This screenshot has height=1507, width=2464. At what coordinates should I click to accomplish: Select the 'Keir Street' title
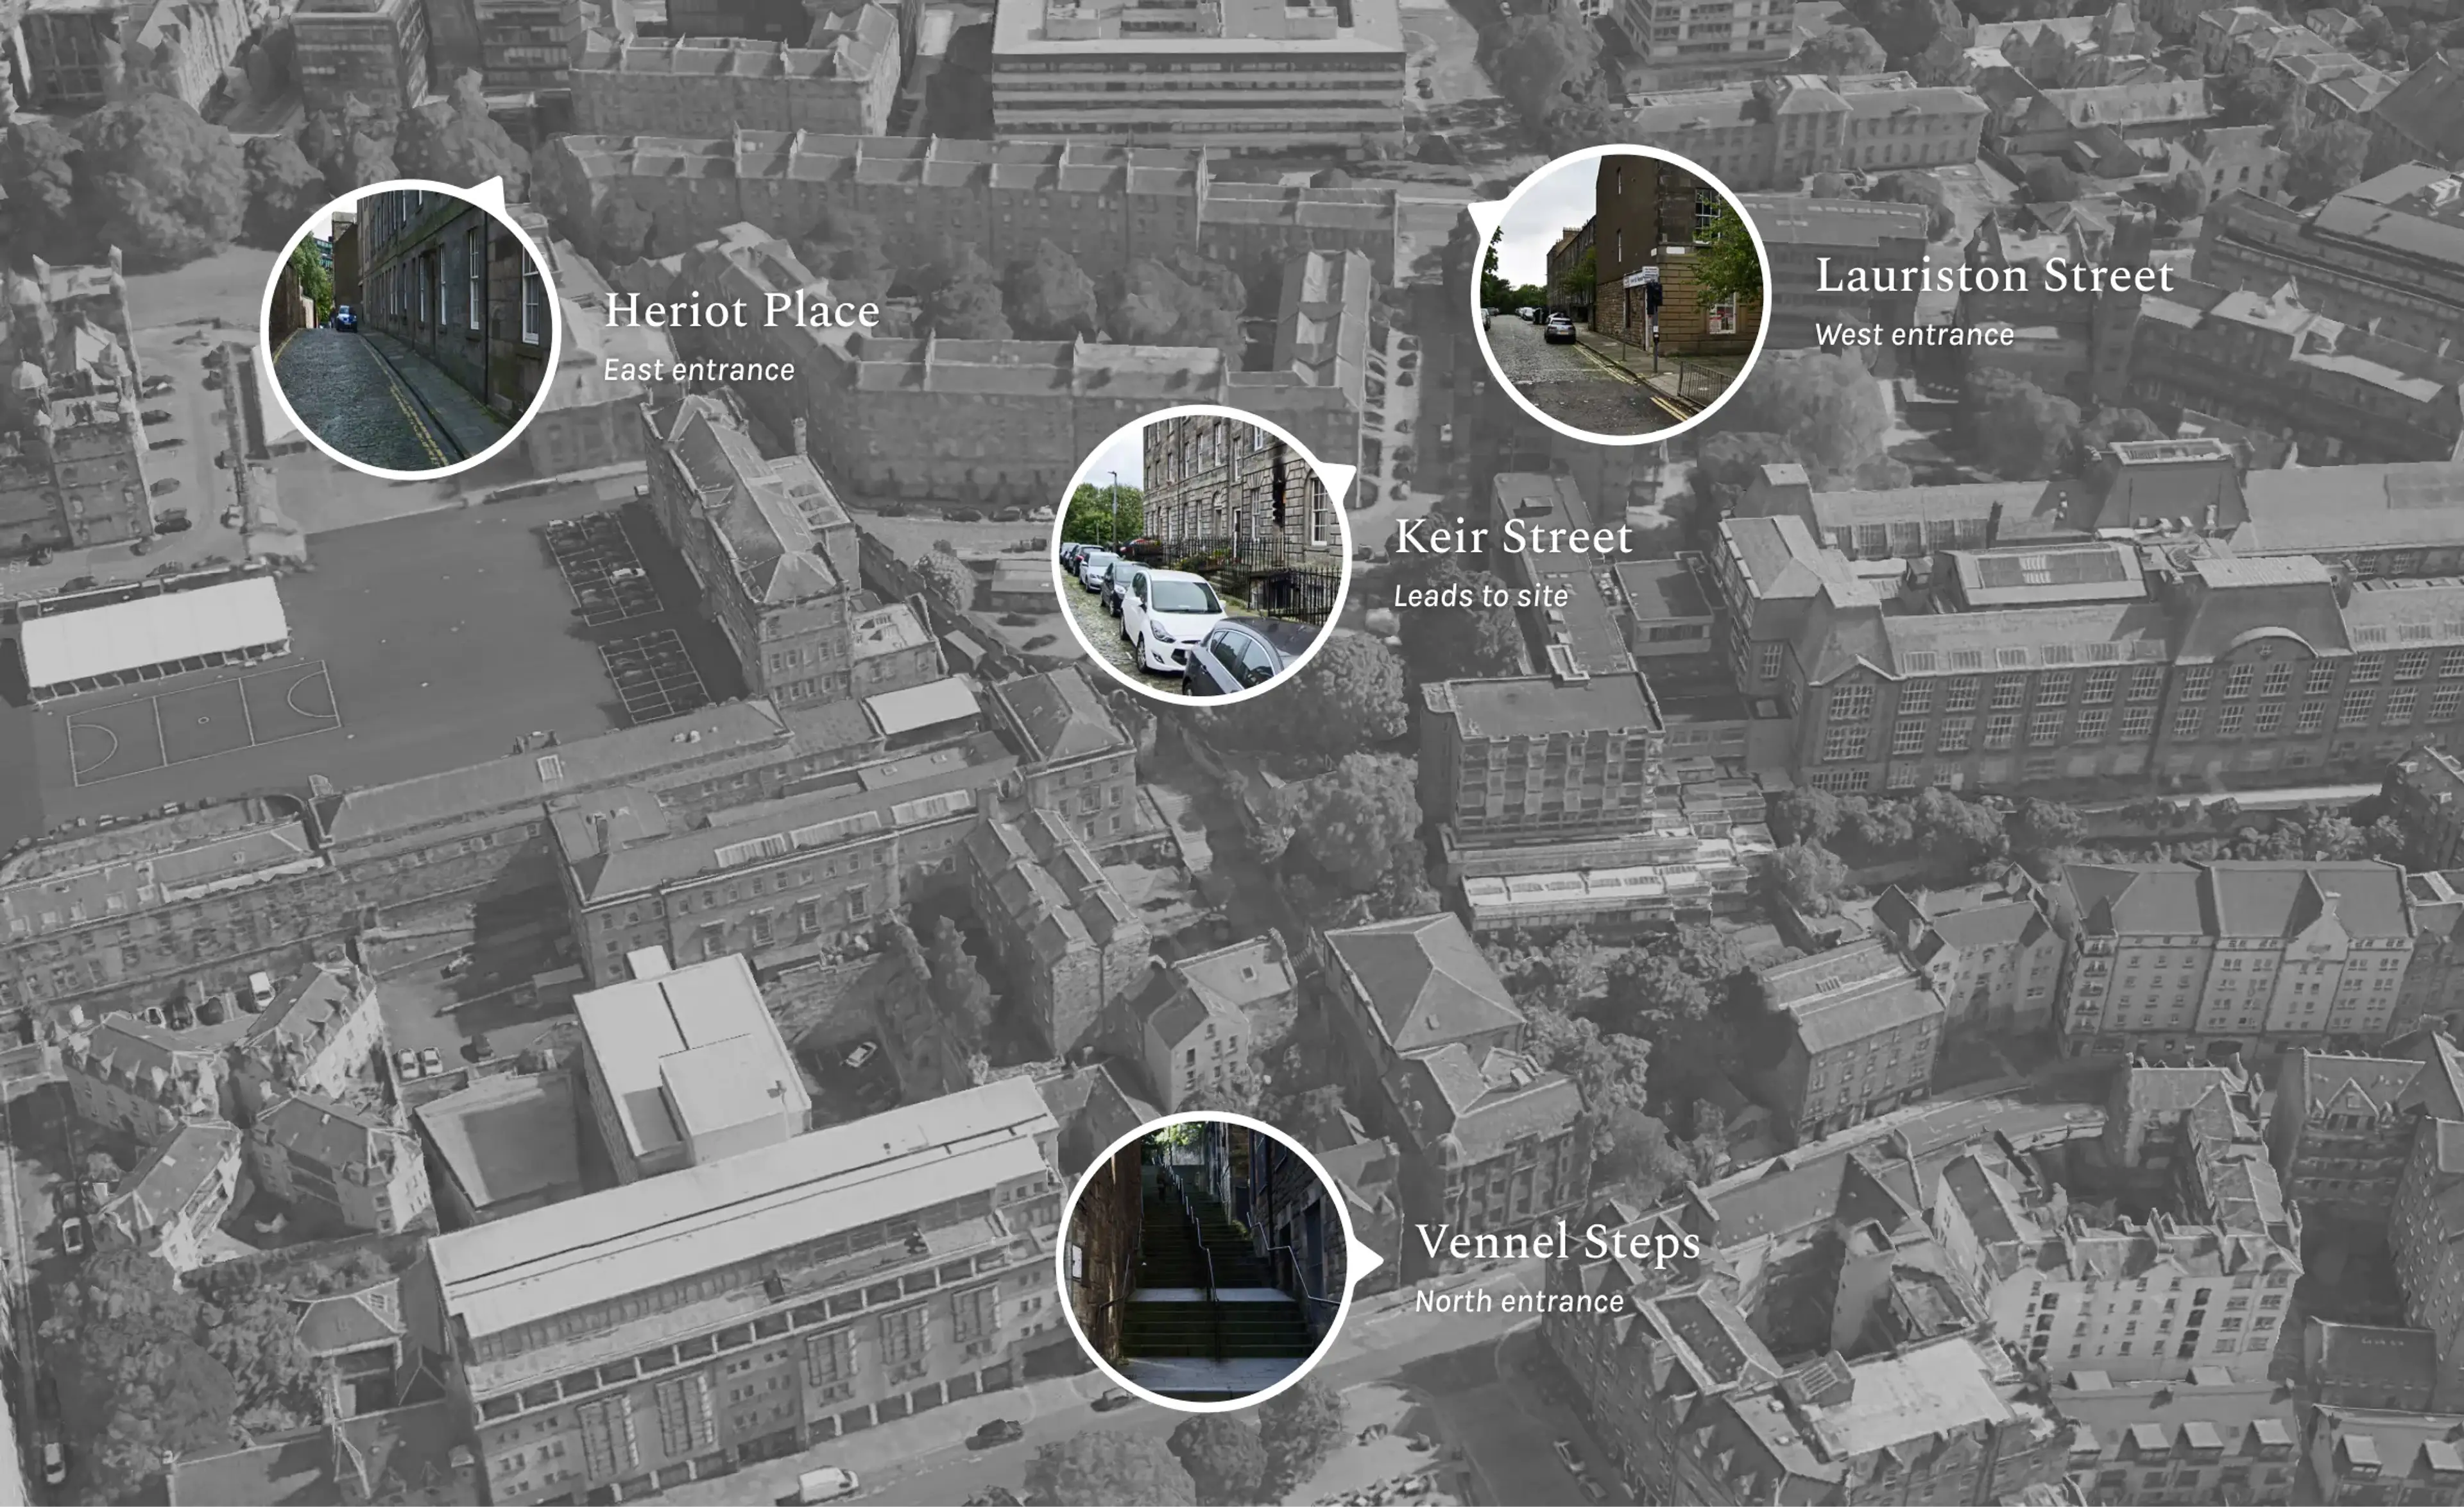click(x=1513, y=537)
